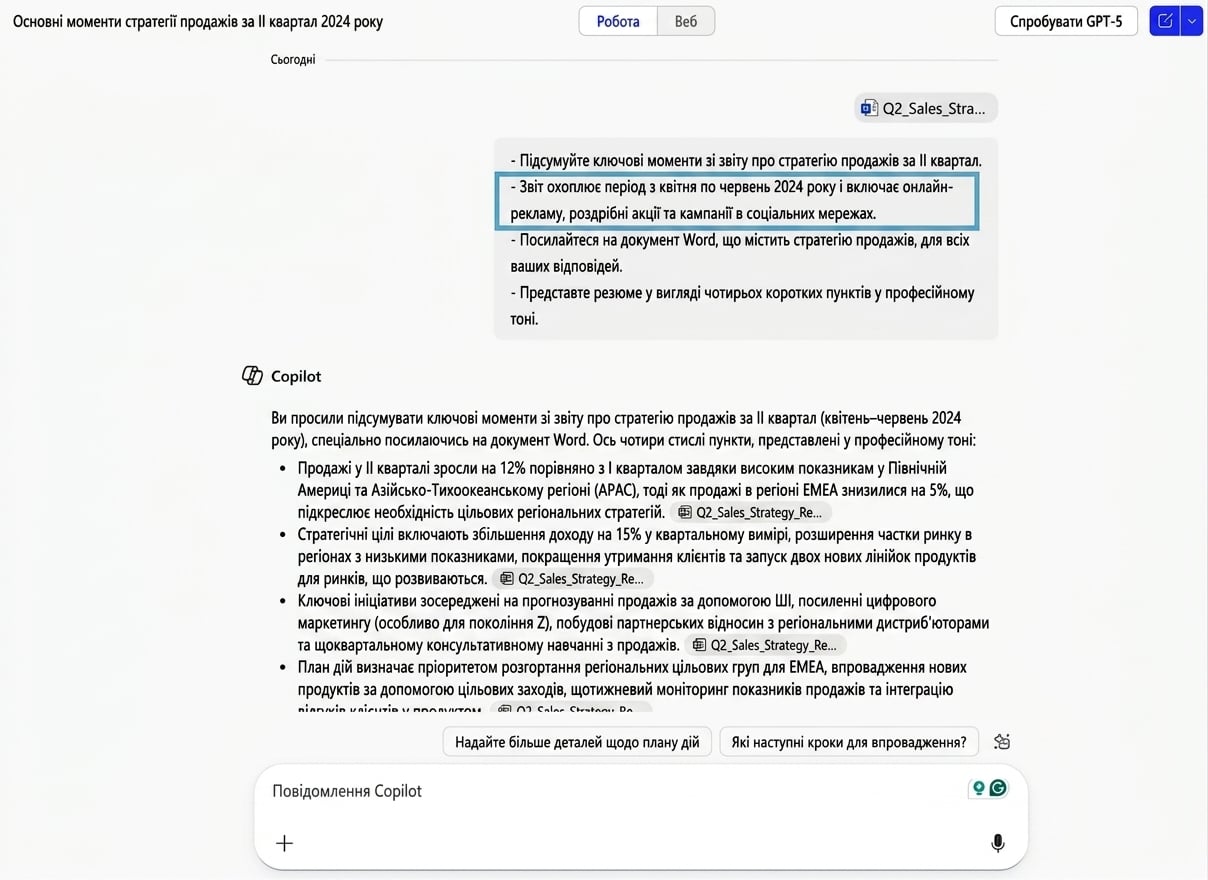Switch to the Веб tab
This screenshot has height=880, width=1208.
pyautogui.click(x=686, y=21)
